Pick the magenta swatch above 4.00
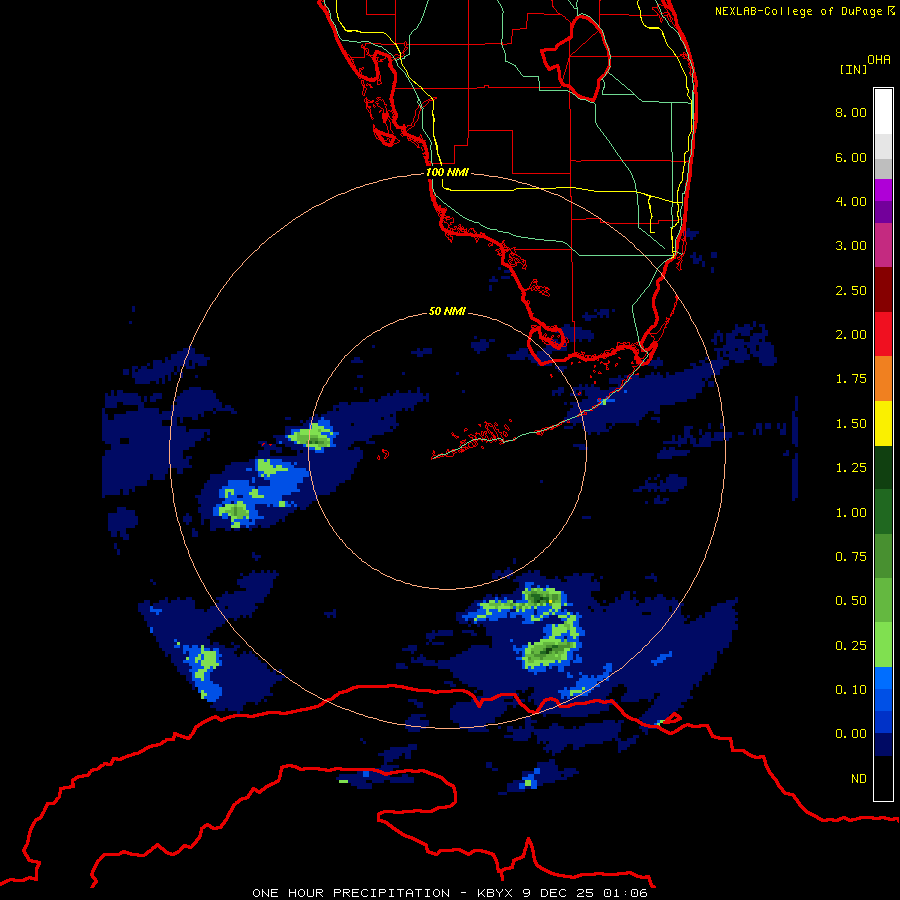Screen dimensions: 900x900 [x=883, y=190]
